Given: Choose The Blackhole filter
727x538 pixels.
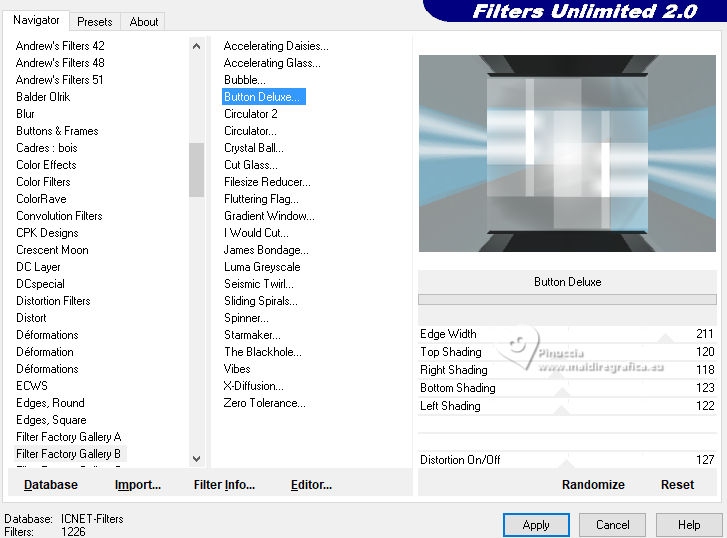Looking at the screenshot, I should (263, 352).
